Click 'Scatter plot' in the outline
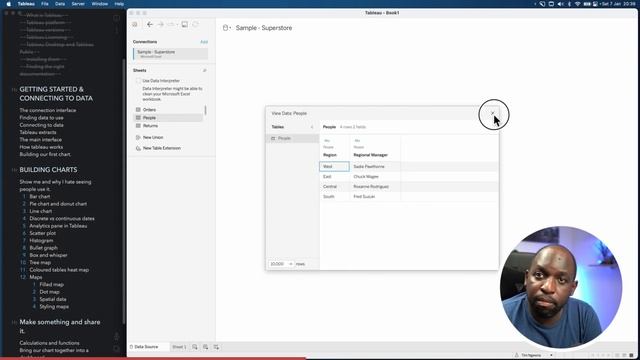Screen dimensions: 640x360 (42, 233)
